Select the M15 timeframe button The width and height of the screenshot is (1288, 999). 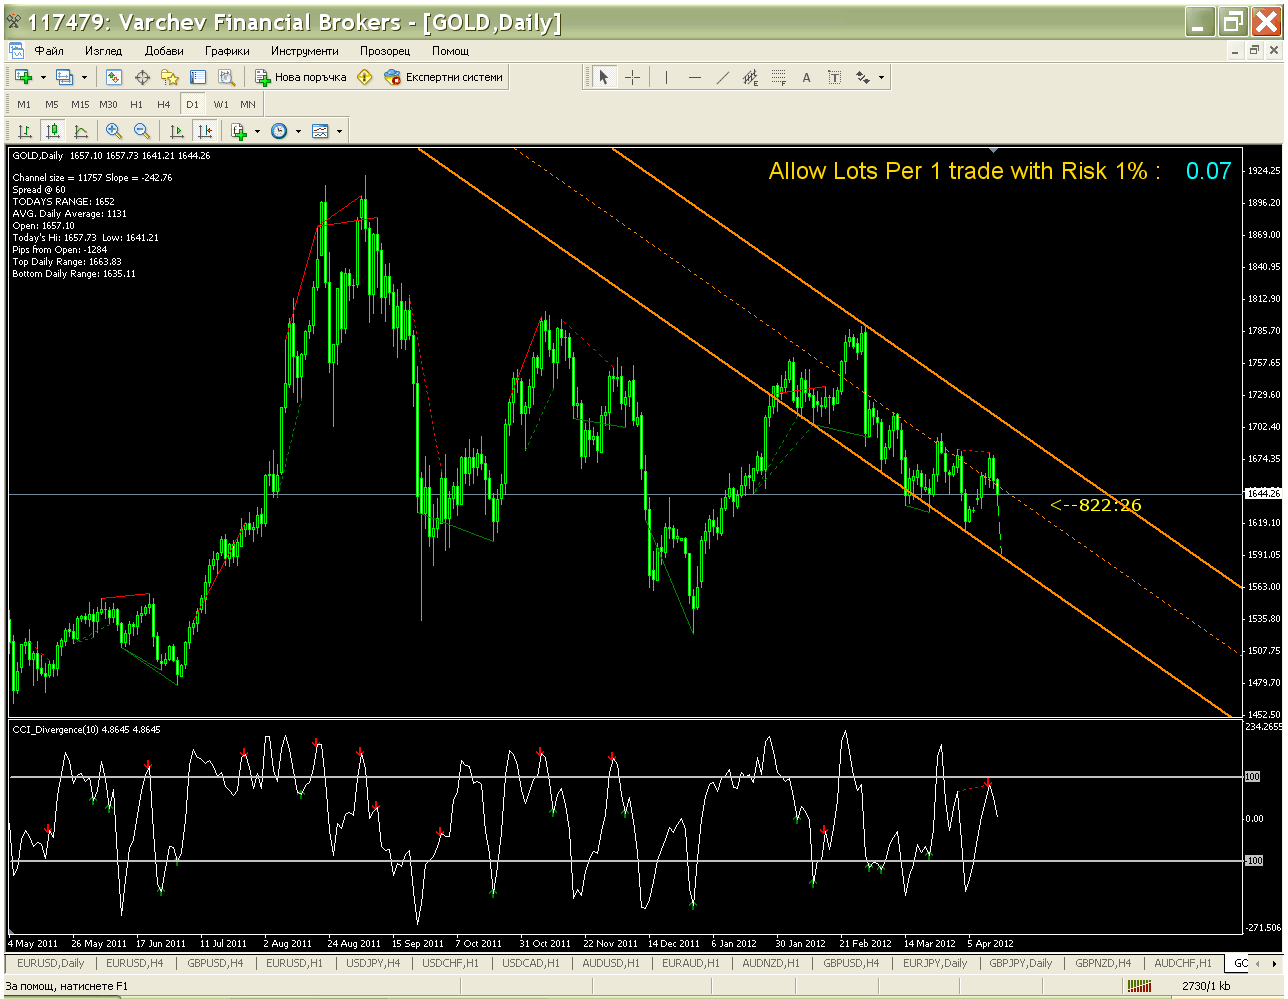tap(80, 104)
